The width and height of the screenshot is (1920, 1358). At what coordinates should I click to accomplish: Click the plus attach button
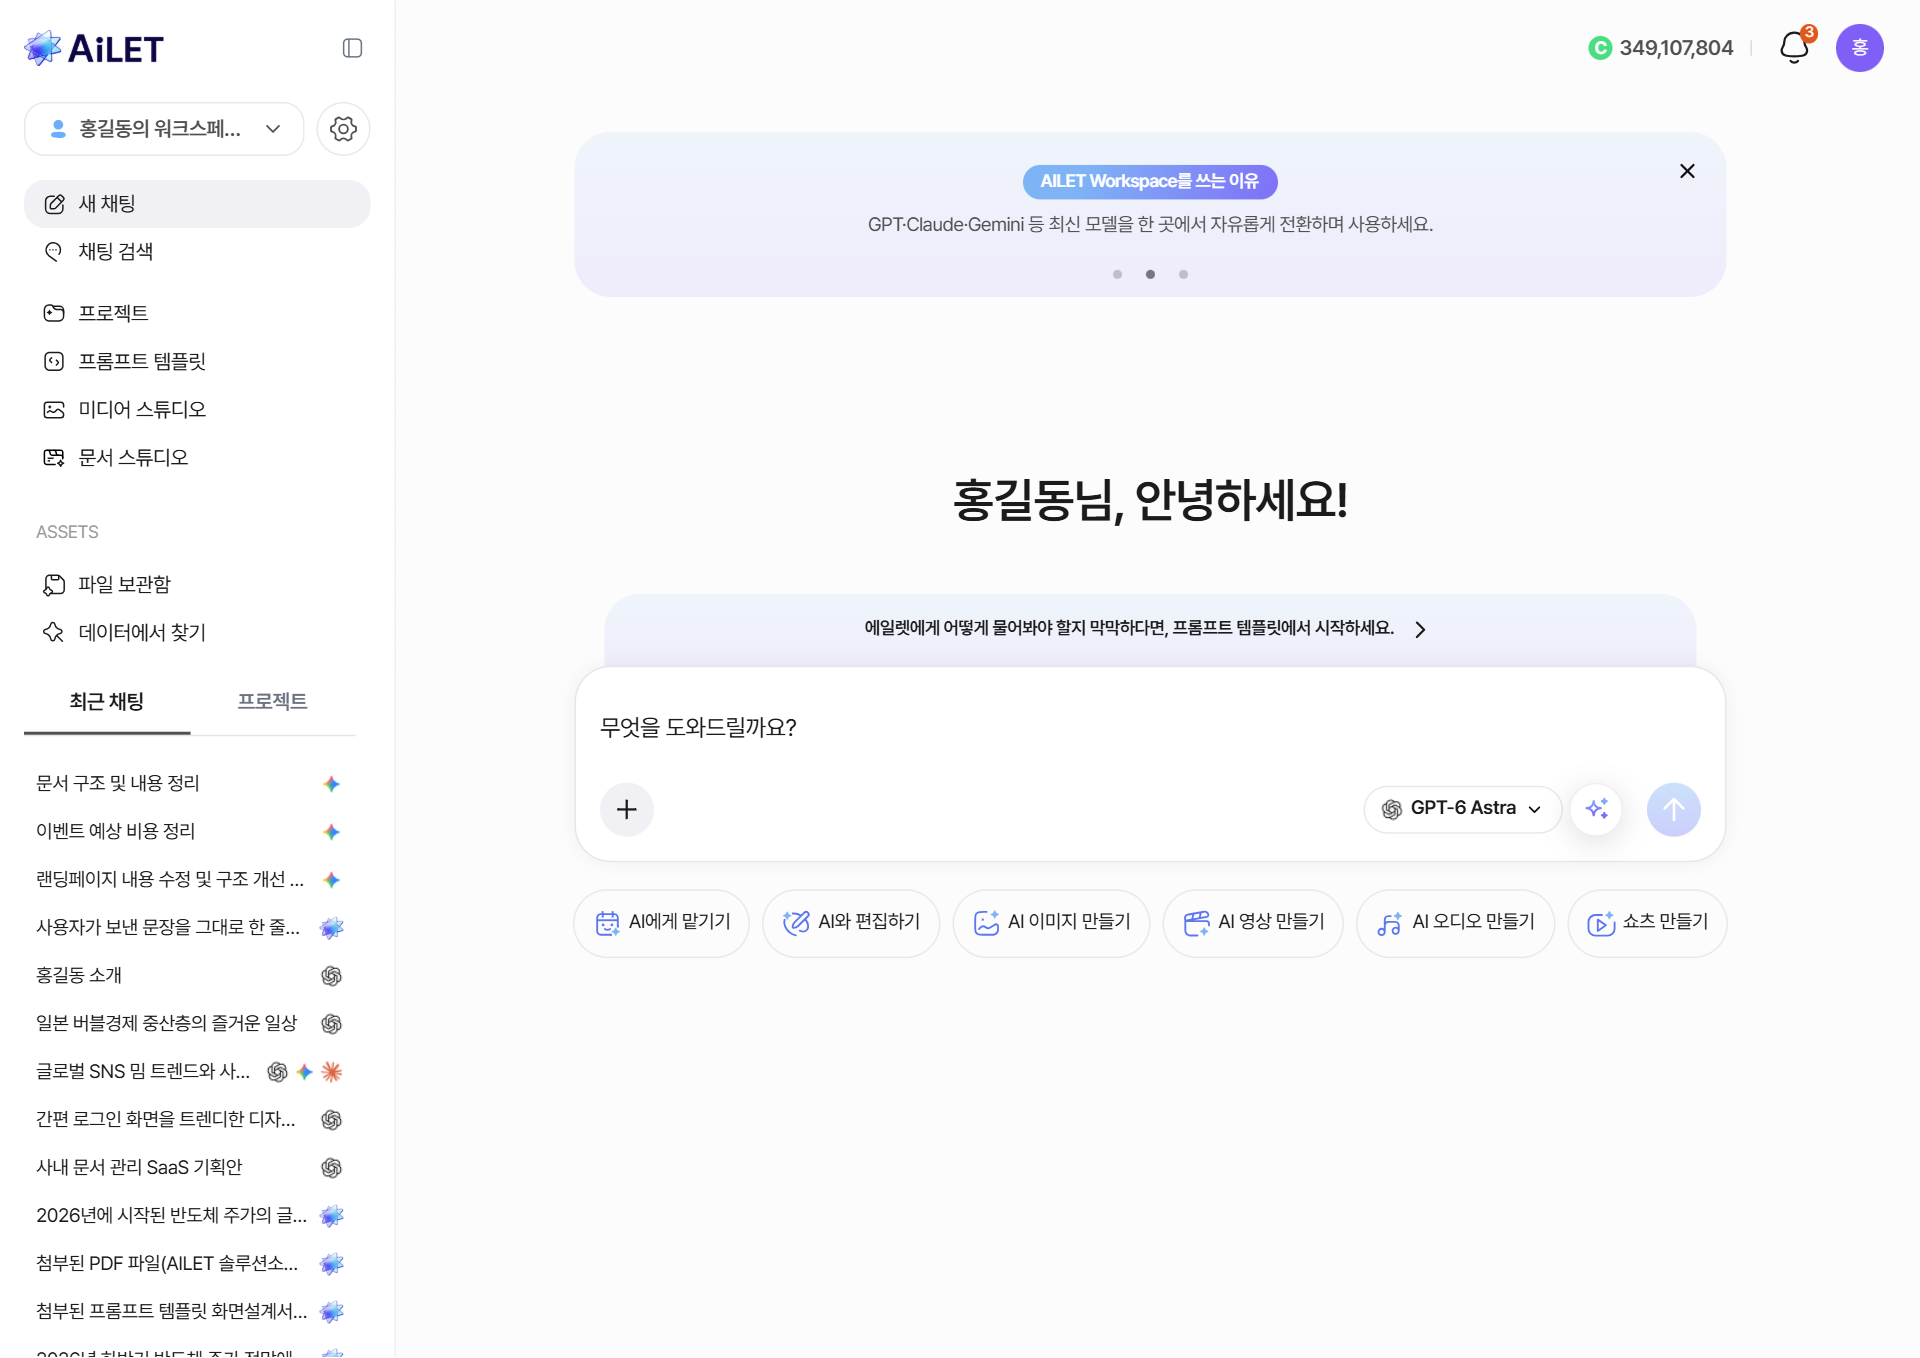click(x=627, y=809)
